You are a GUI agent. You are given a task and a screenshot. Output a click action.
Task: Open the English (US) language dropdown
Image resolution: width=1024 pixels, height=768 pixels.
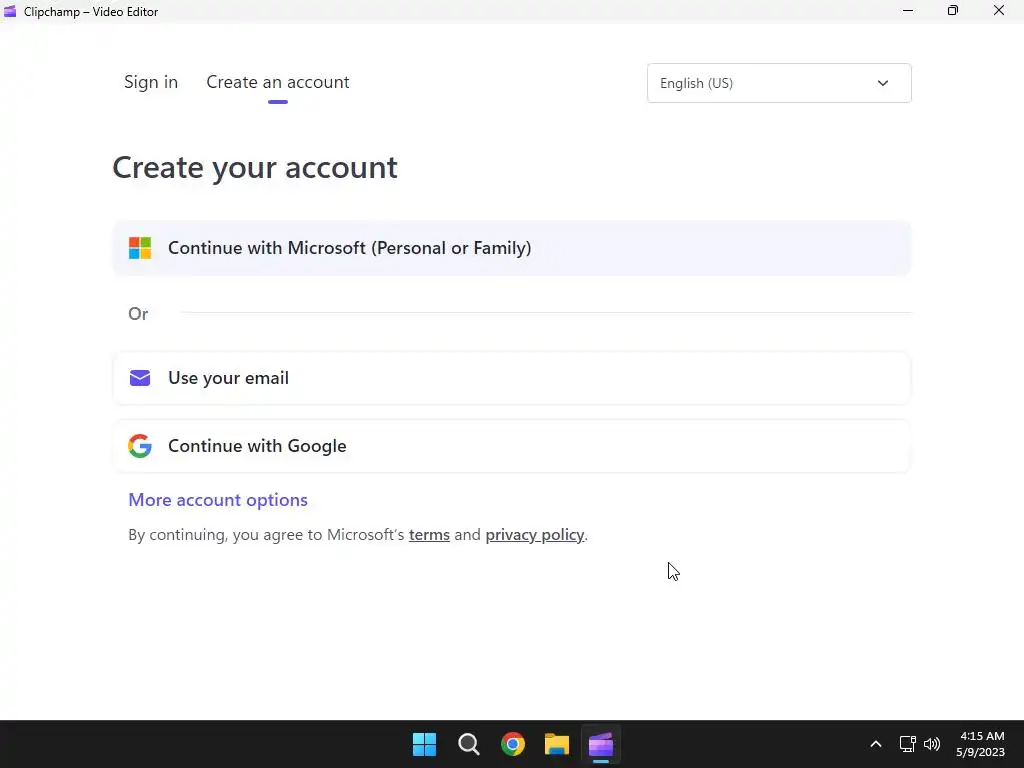[x=779, y=83]
